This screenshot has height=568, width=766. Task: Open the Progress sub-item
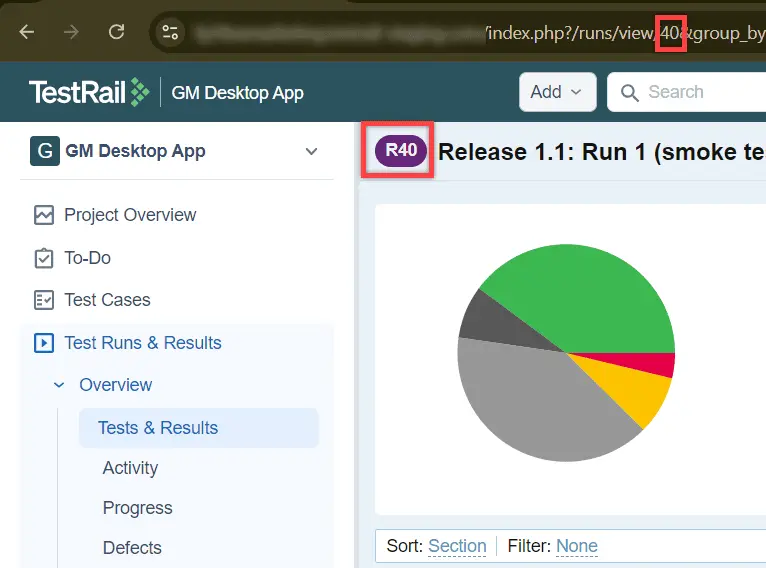pyautogui.click(x=138, y=508)
